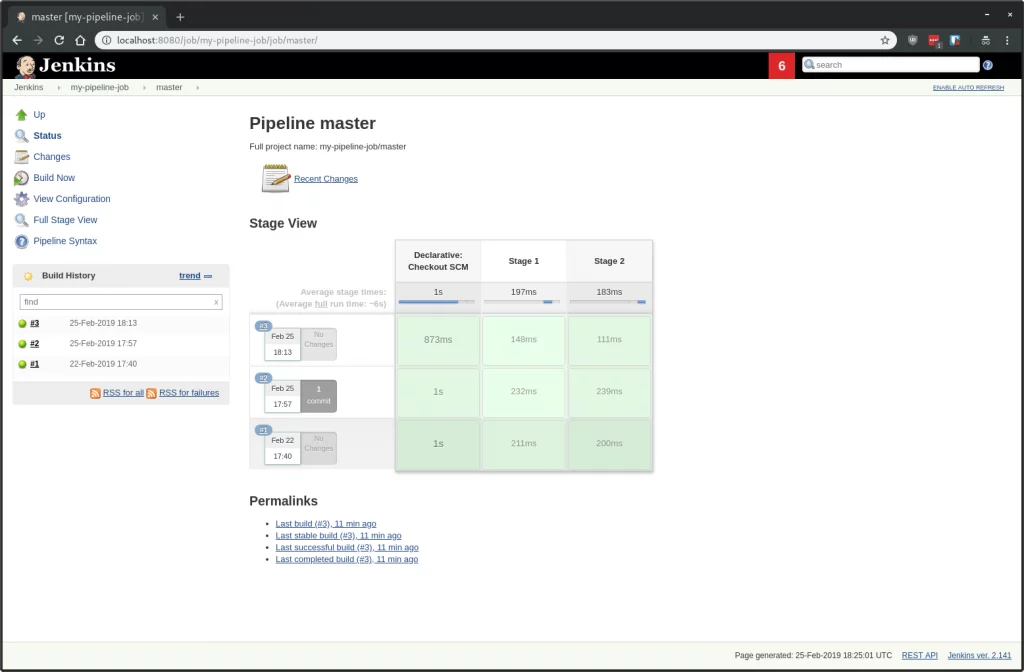Image resolution: width=1024 pixels, height=672 pixels.
Task: Click the Status magnifier icon
Action: click(22, 136)
